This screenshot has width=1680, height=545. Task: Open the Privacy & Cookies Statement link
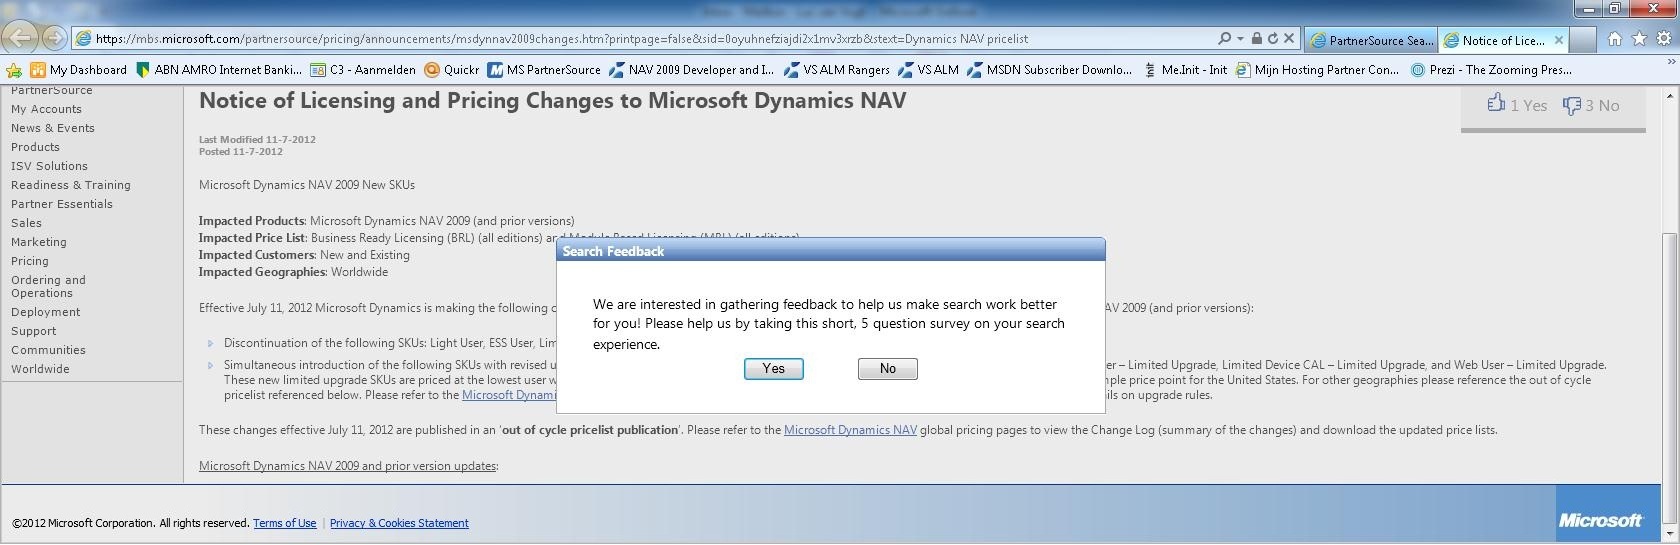click(399, 523)
